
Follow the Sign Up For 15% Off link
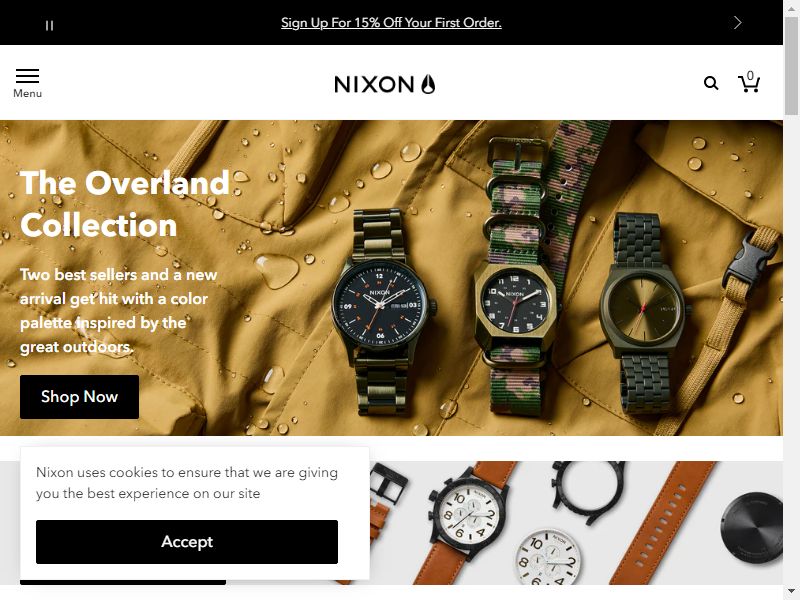coord(391,22)
